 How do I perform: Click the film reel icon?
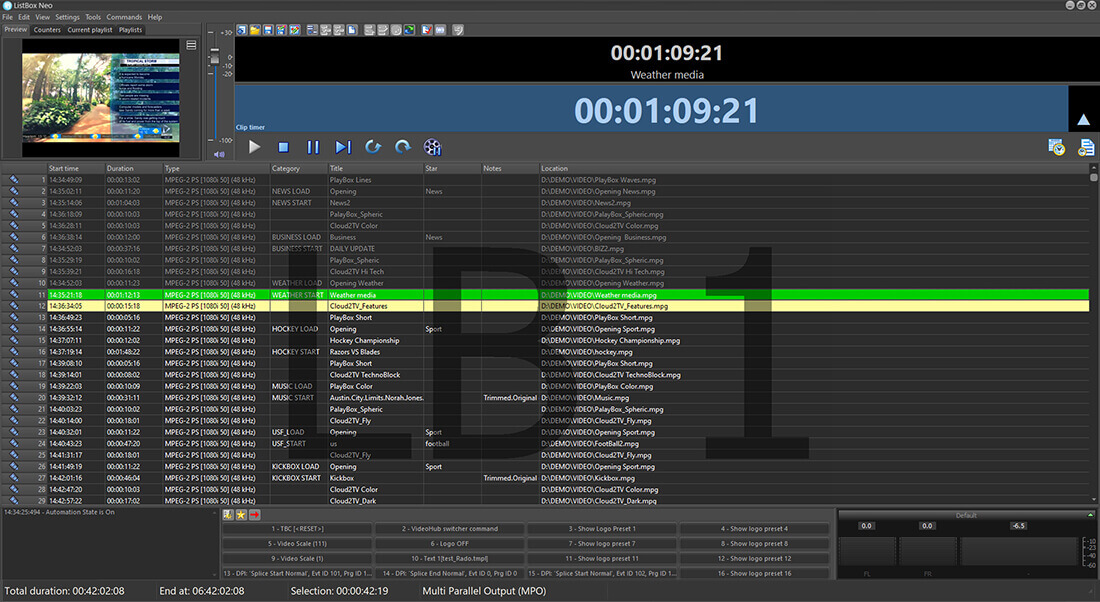(x=432, y=147)
